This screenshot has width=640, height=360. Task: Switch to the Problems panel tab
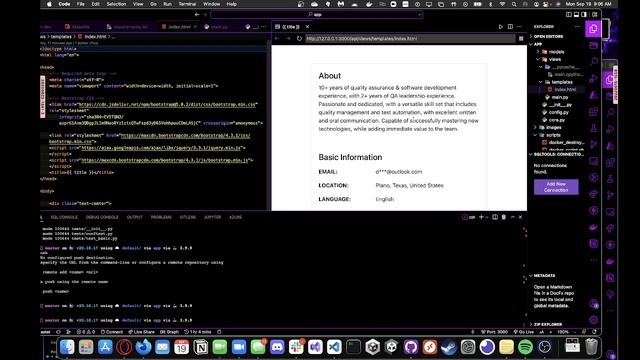pyautogui.click(x=161, y=217)
